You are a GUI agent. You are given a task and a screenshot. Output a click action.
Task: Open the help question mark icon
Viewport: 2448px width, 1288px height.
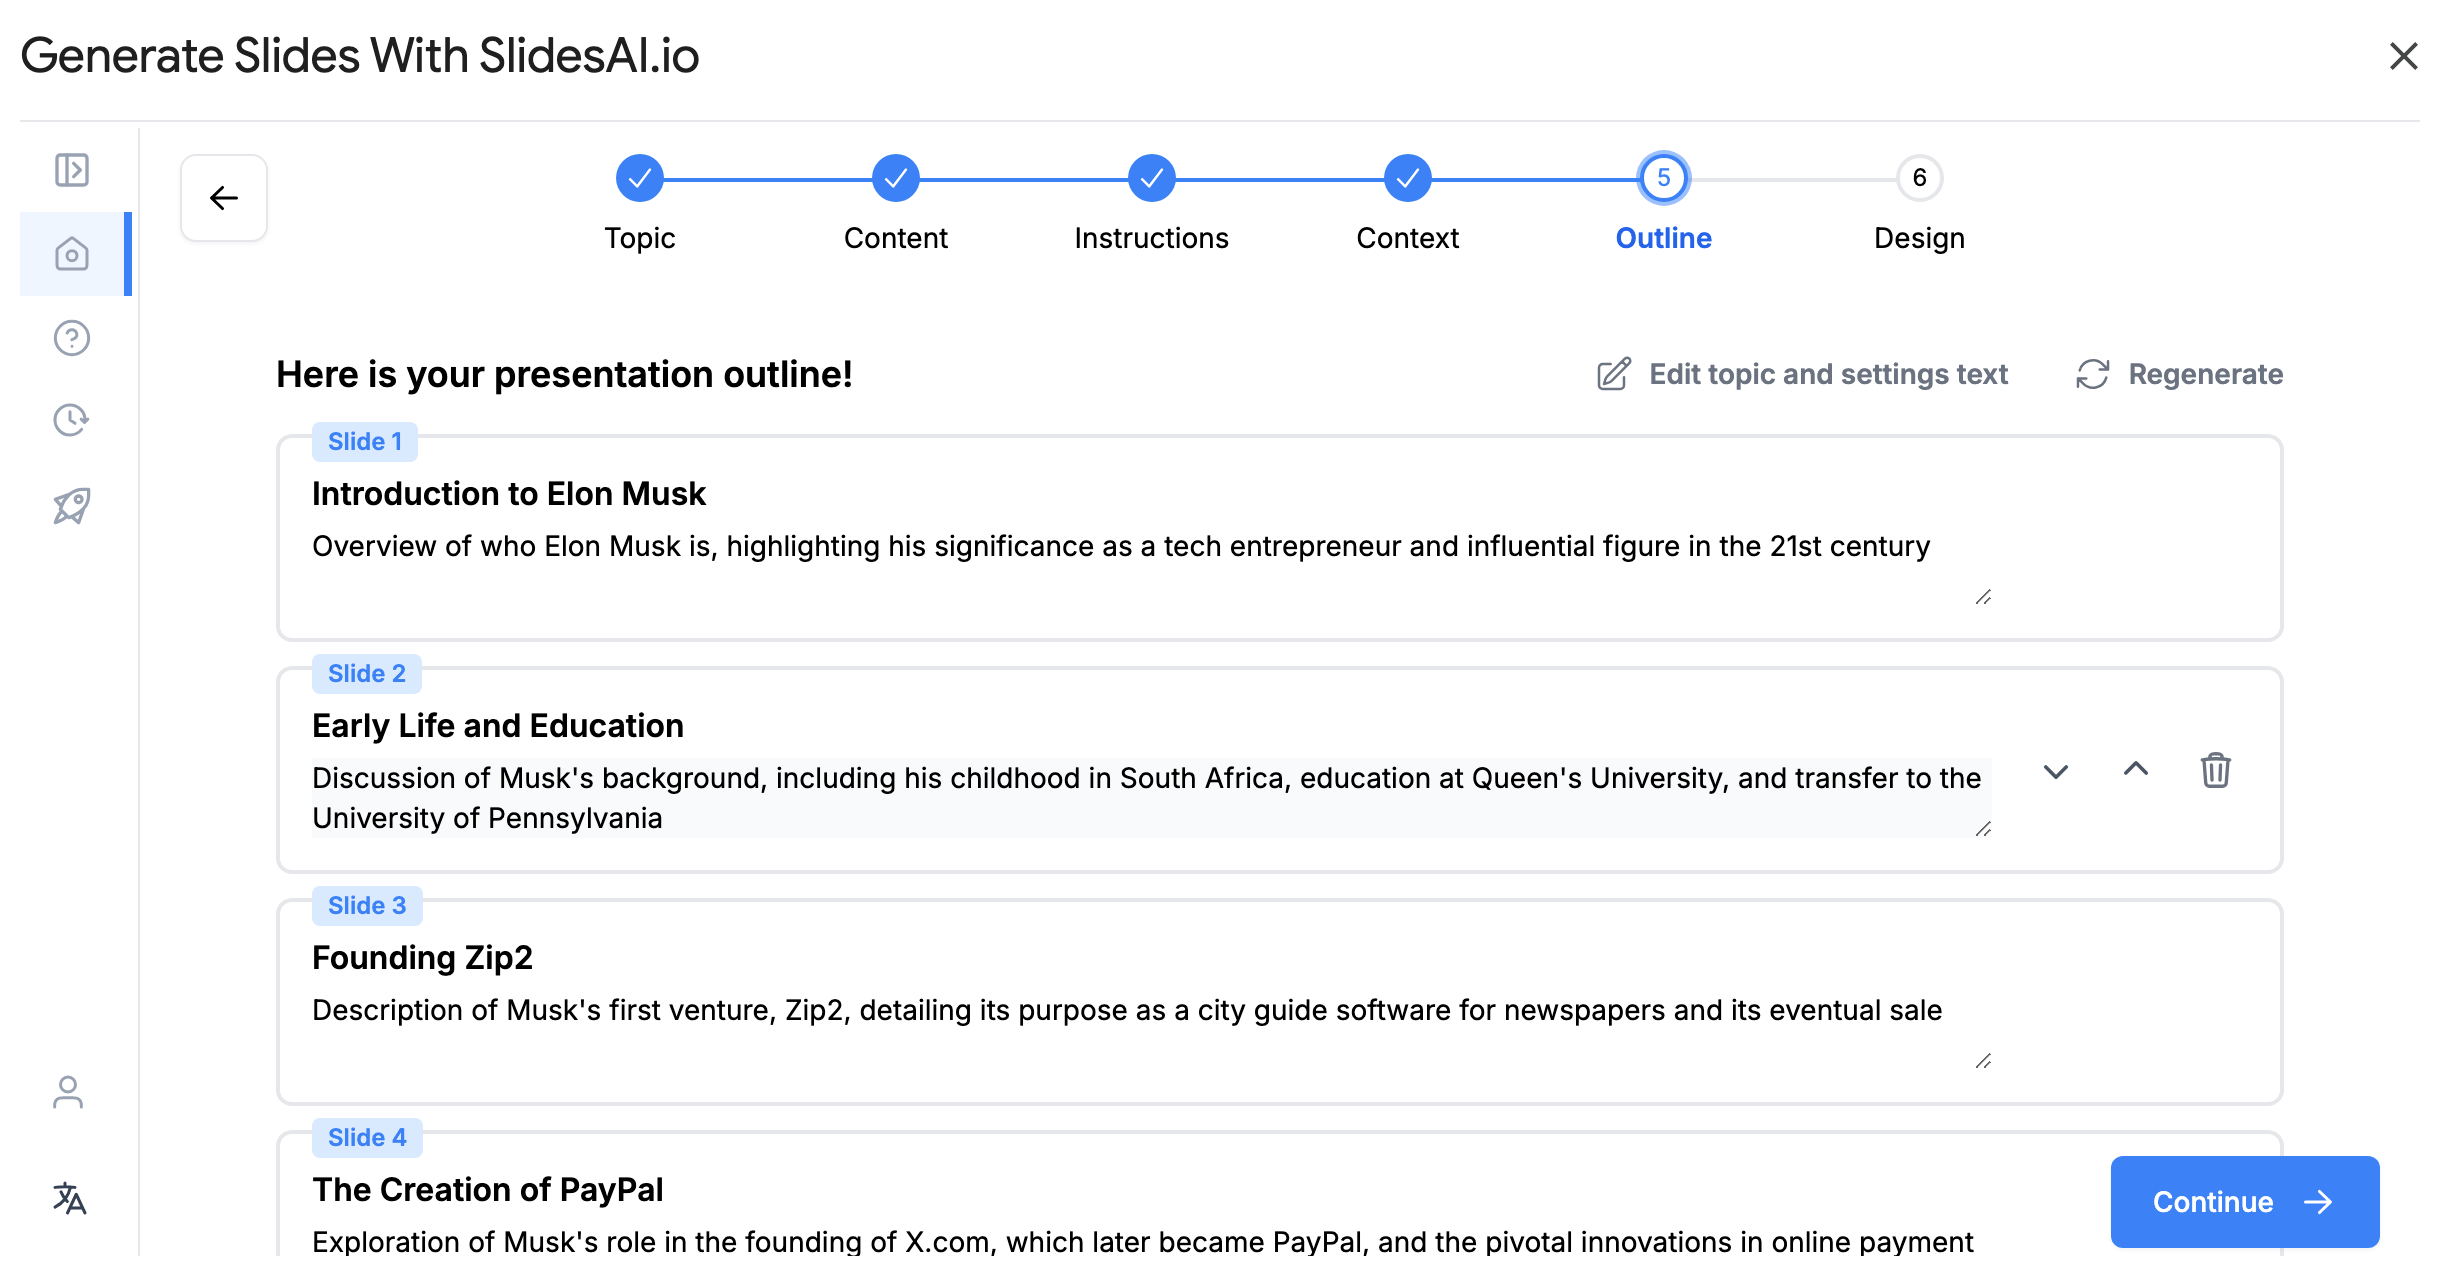click(72, 338)
